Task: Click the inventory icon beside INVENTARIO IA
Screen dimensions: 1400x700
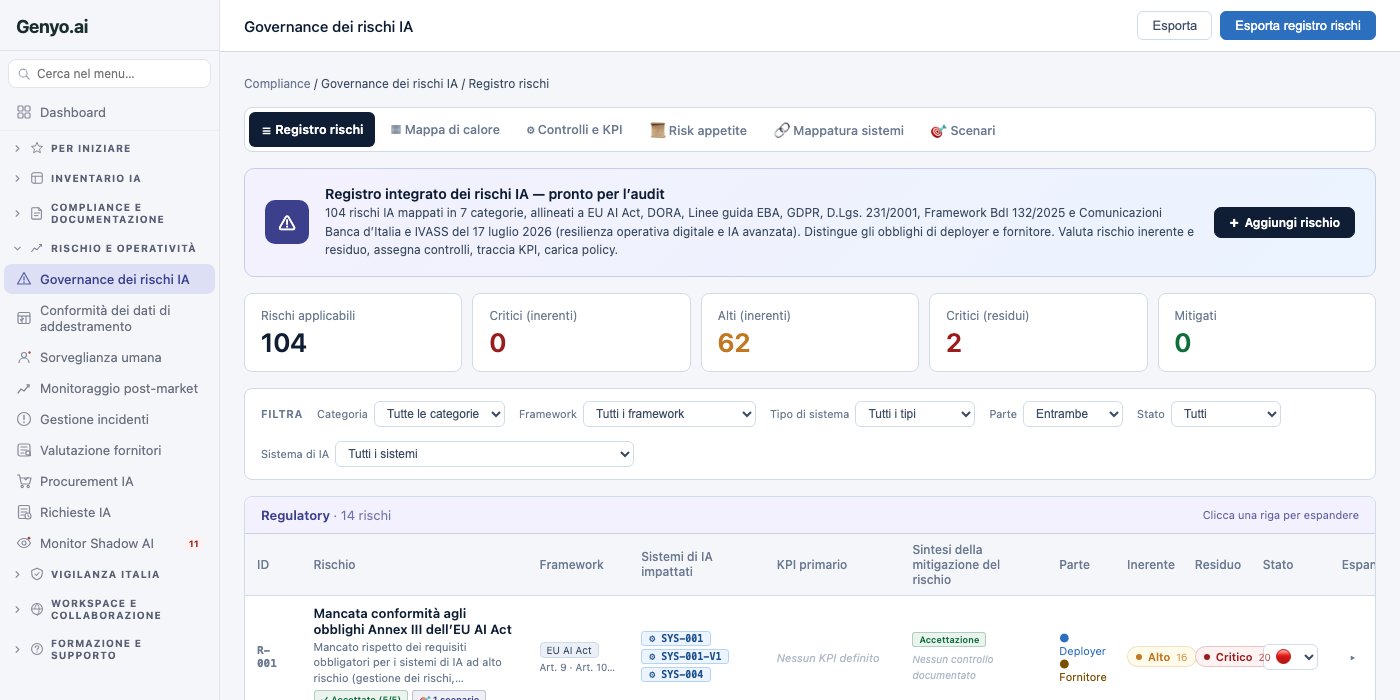Action: tap(37, 179)
